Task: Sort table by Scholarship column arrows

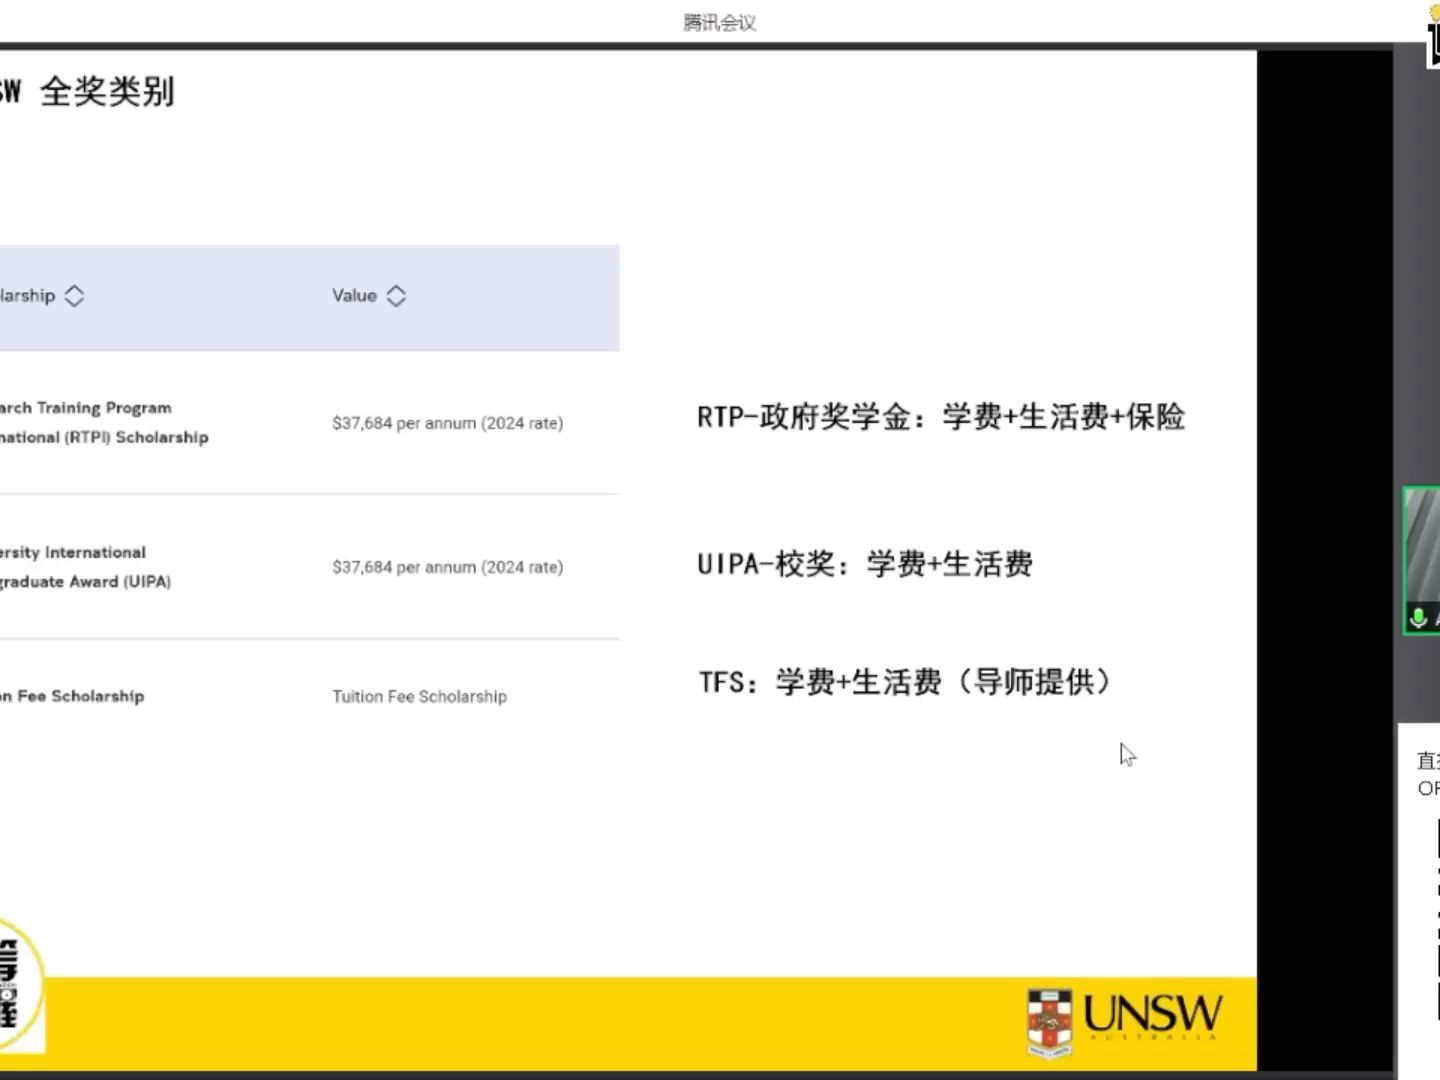Action: (74, 296)
